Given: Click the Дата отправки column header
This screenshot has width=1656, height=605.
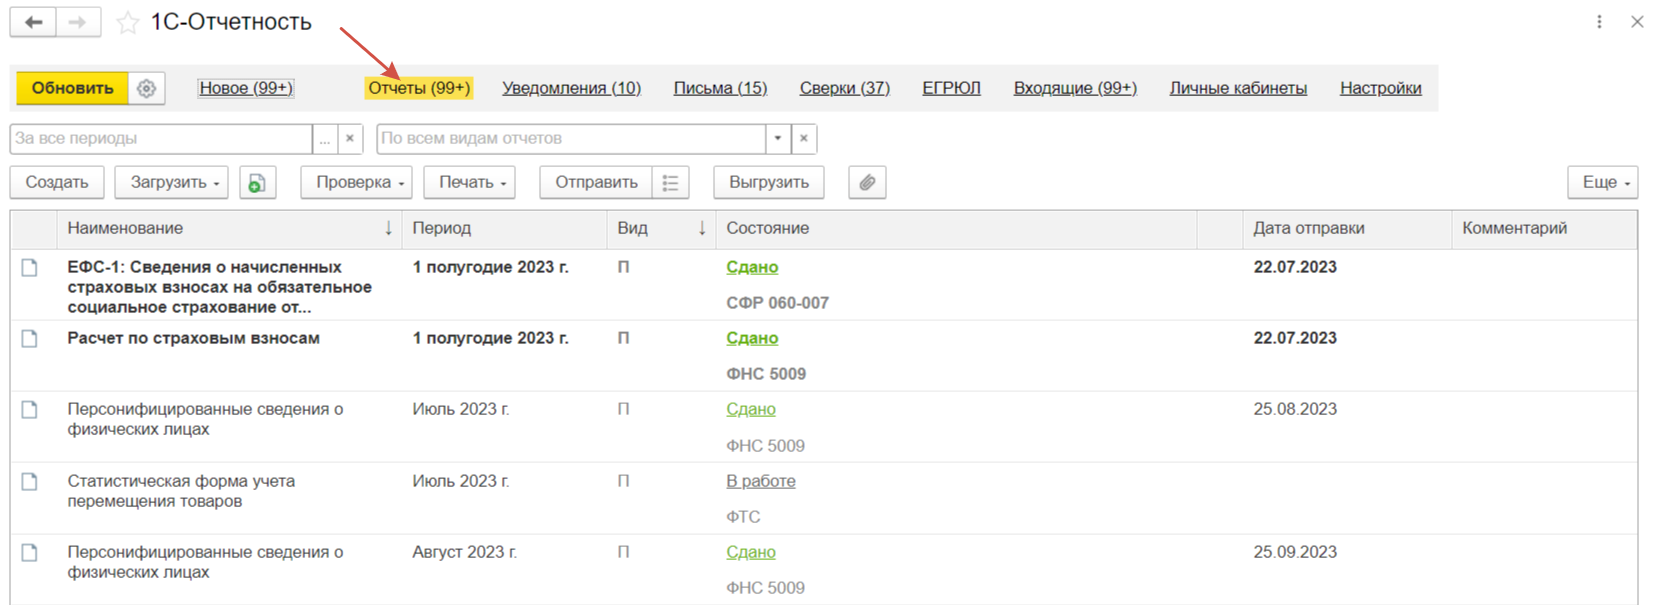Looking at the screenshot, I should pyautogui.click(x=1347, y=228).
